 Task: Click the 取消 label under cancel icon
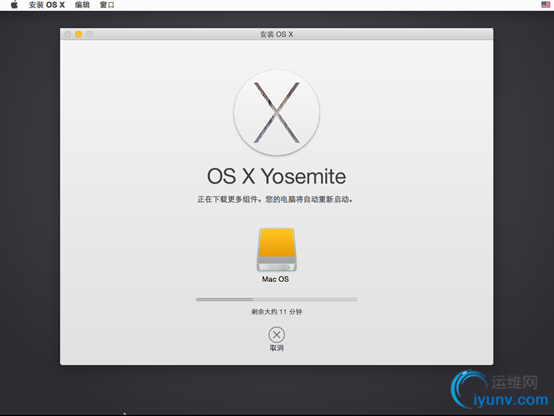pyautogui.click(x=277, y=348)
